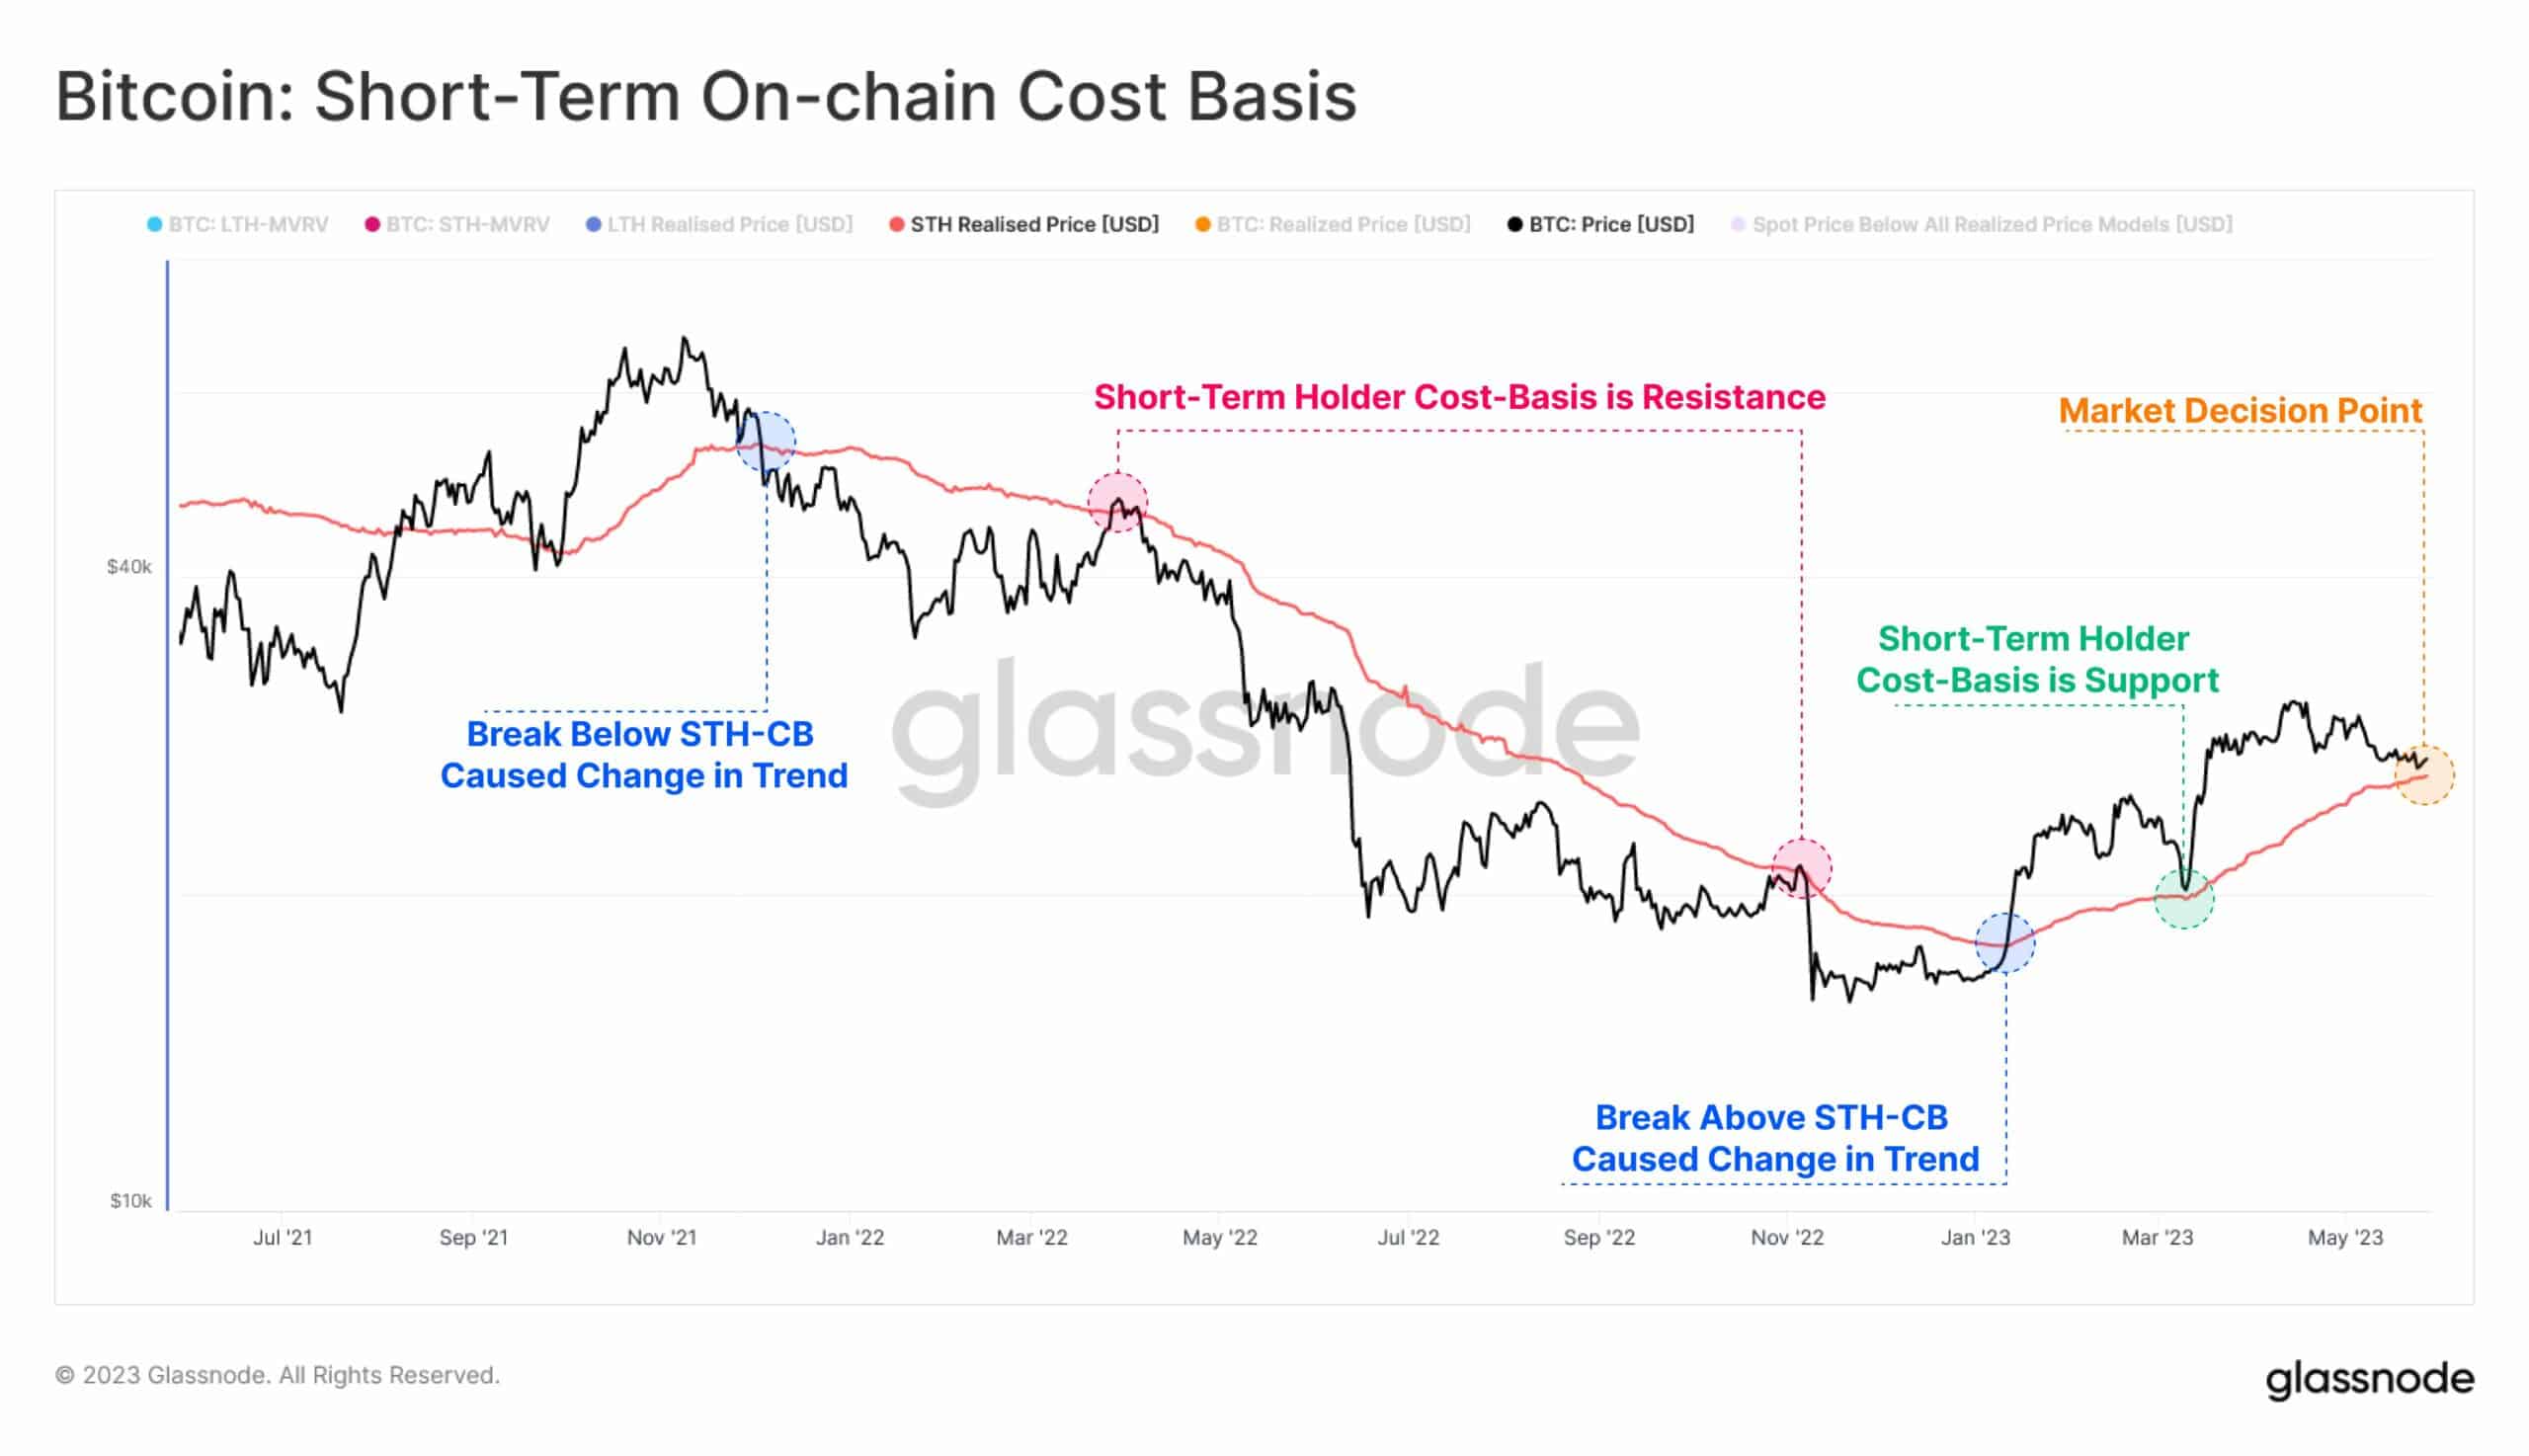
Task: Click Short-Term Holder Cost-Basis is Resistance label
Action: (1459, 397)
